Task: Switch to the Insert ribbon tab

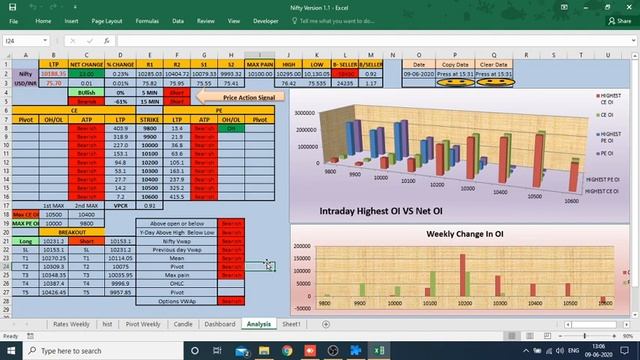Action: pos(71,21)
